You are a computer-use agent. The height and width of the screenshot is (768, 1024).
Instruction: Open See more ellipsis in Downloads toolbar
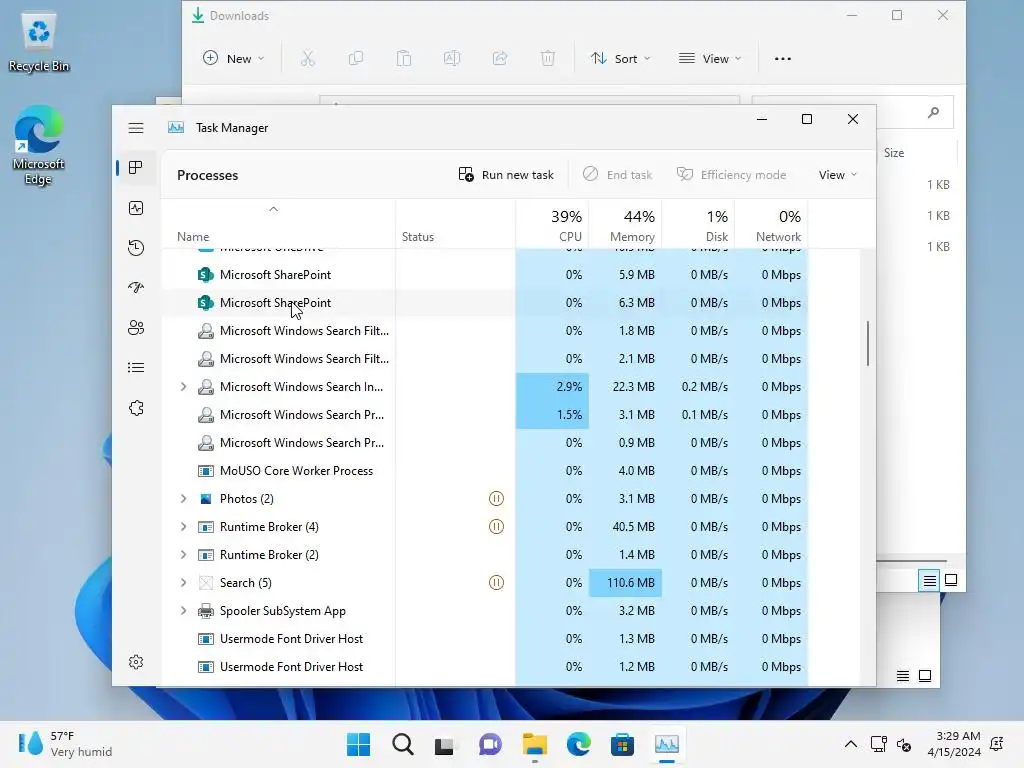(782, 59)
